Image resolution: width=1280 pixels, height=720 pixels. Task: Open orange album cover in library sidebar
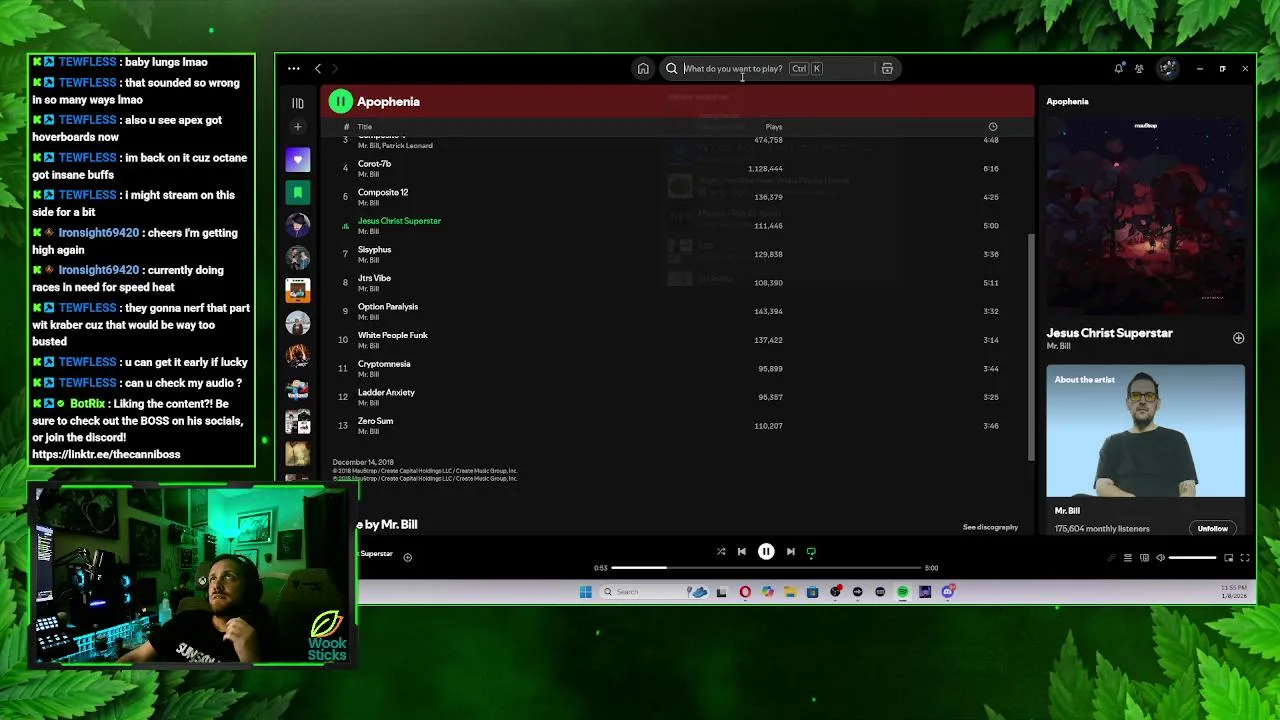[x=298, y=290]
